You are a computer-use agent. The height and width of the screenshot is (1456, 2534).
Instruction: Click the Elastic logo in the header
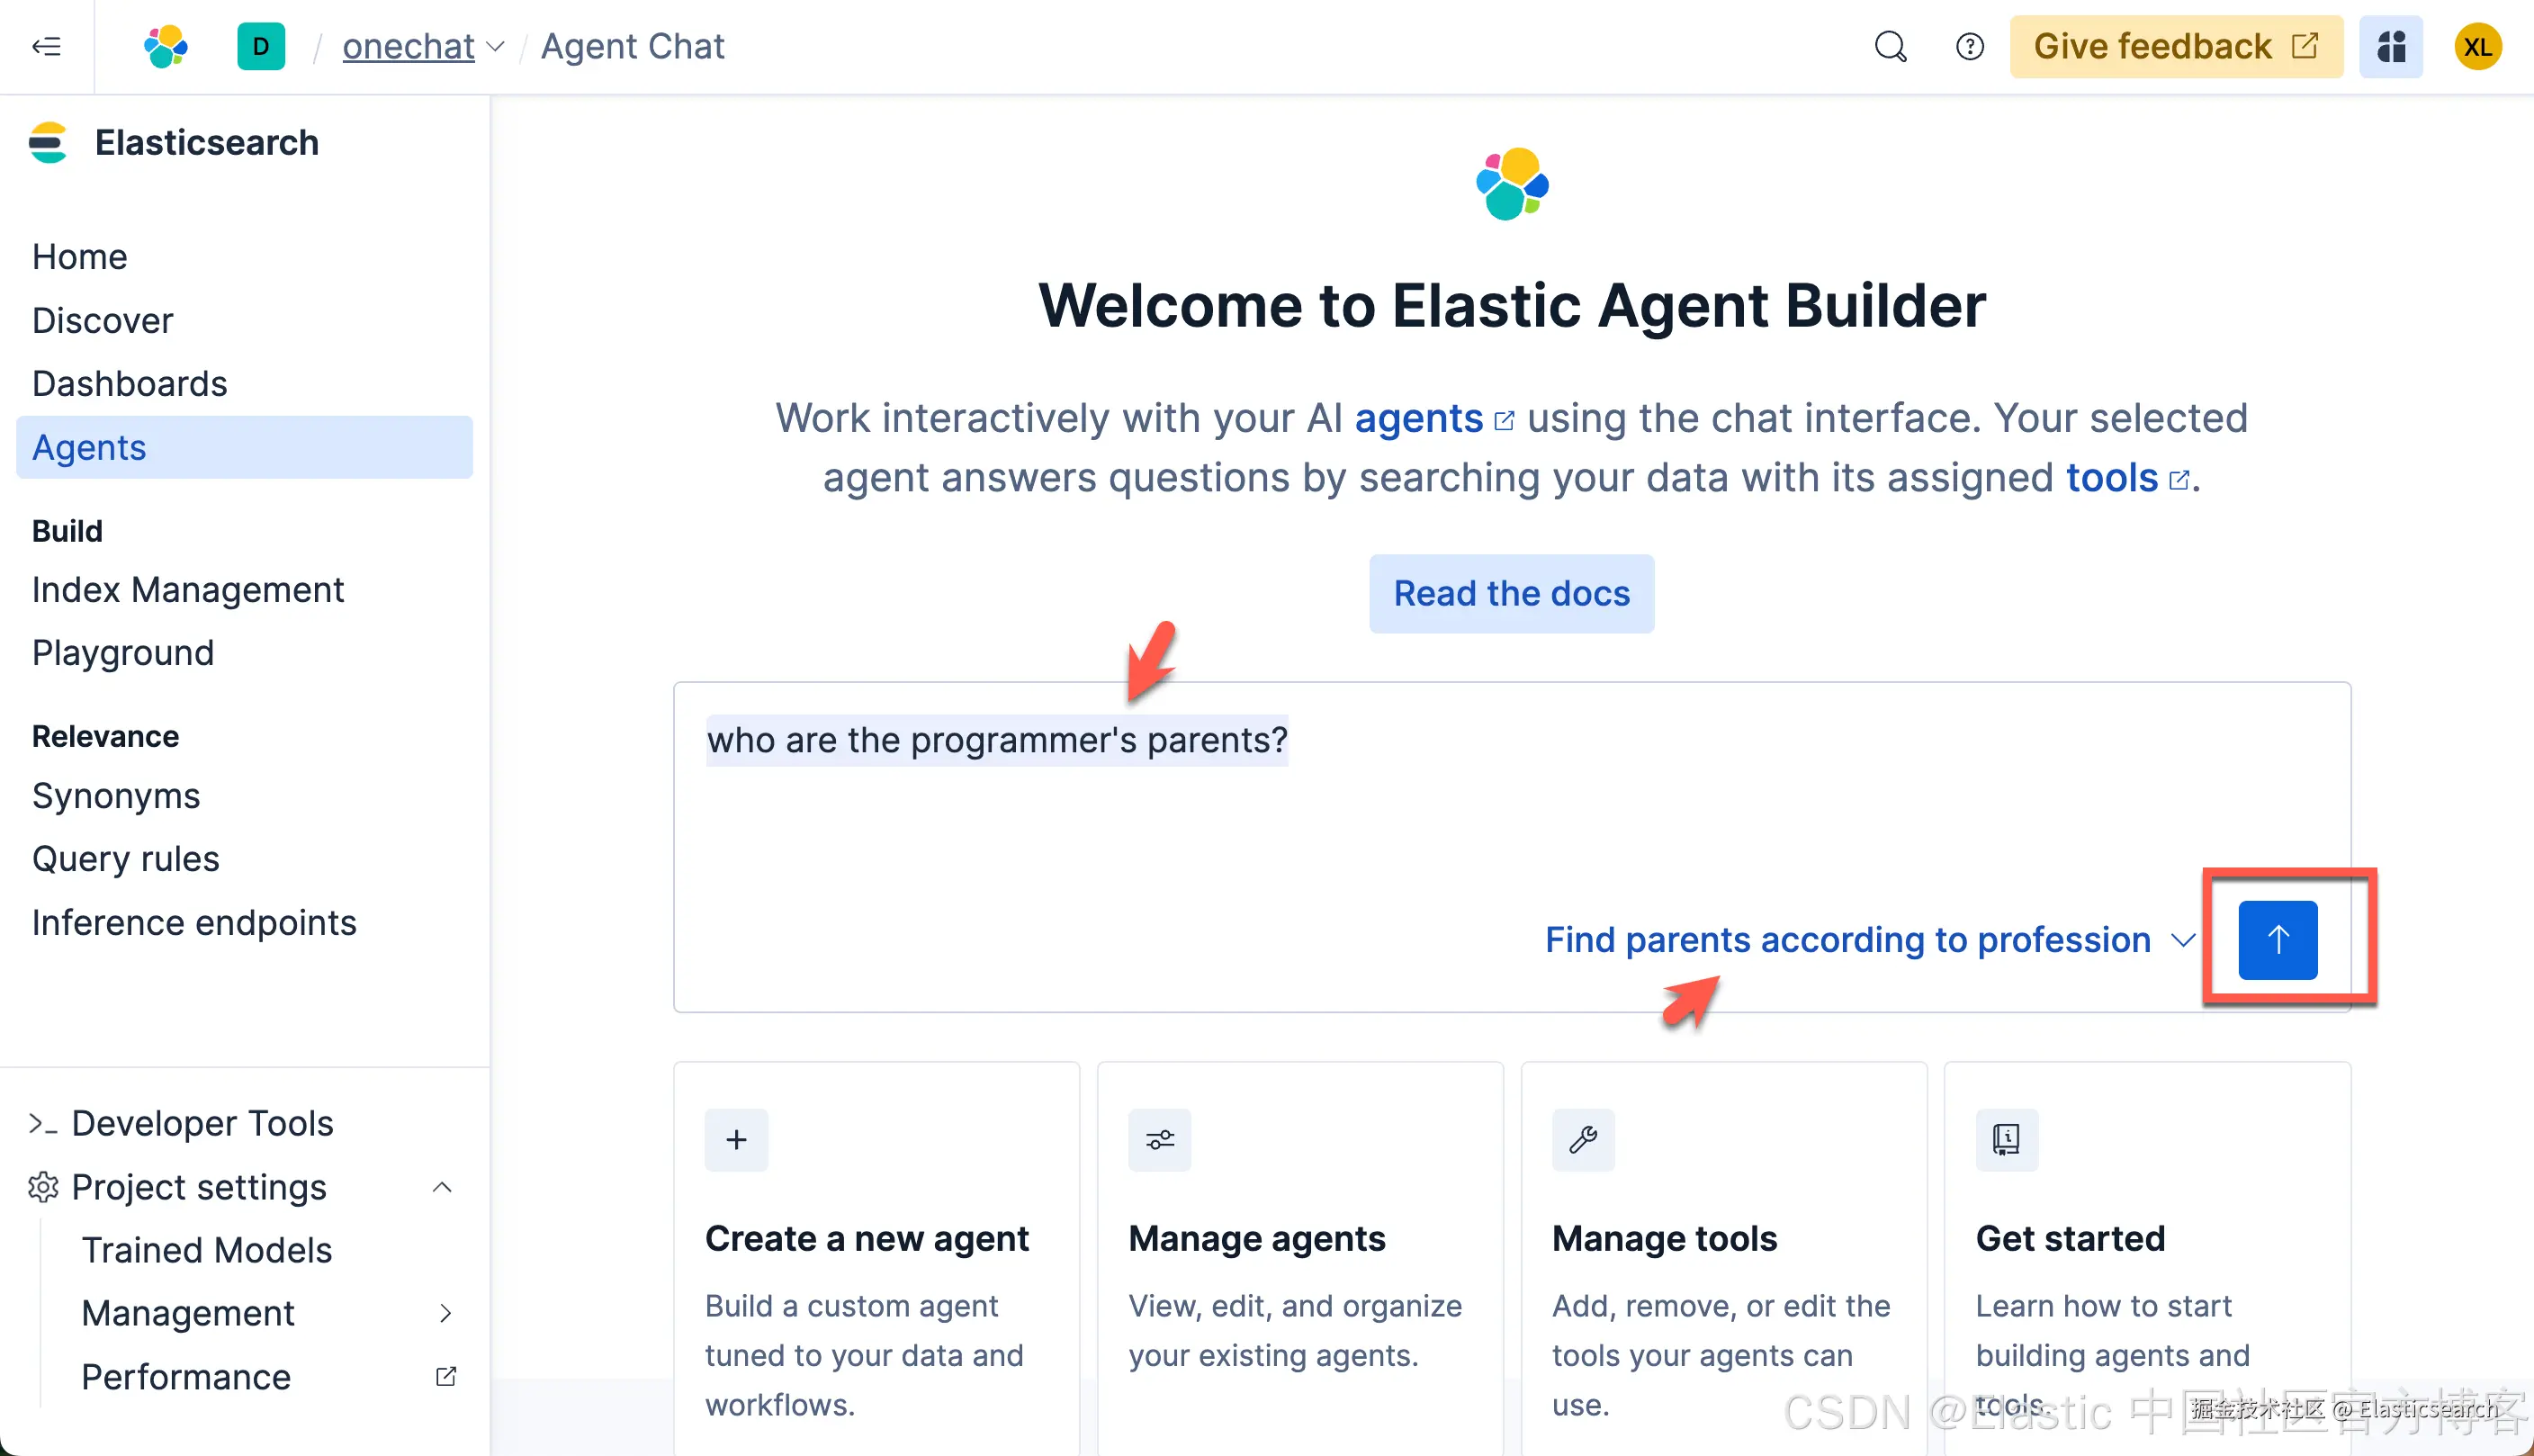pyautogui.click(x=165, y=46)
